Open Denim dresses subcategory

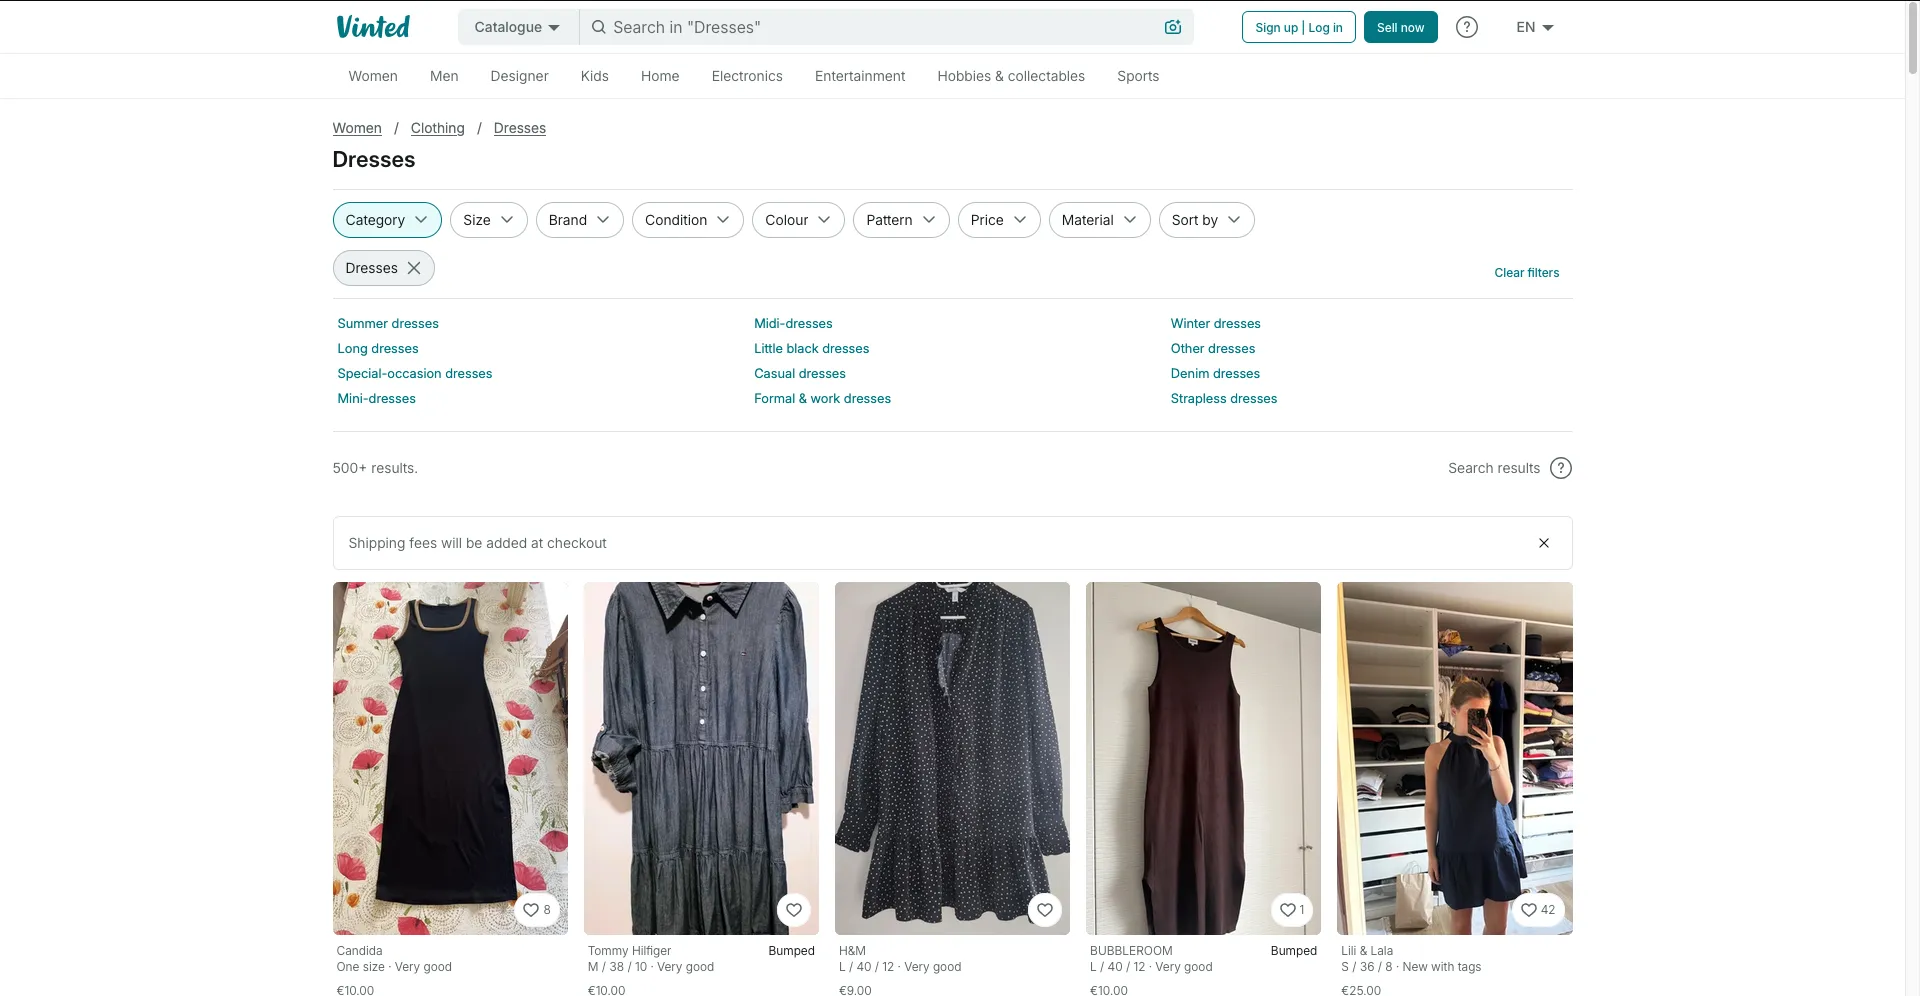pos(1215,374)
